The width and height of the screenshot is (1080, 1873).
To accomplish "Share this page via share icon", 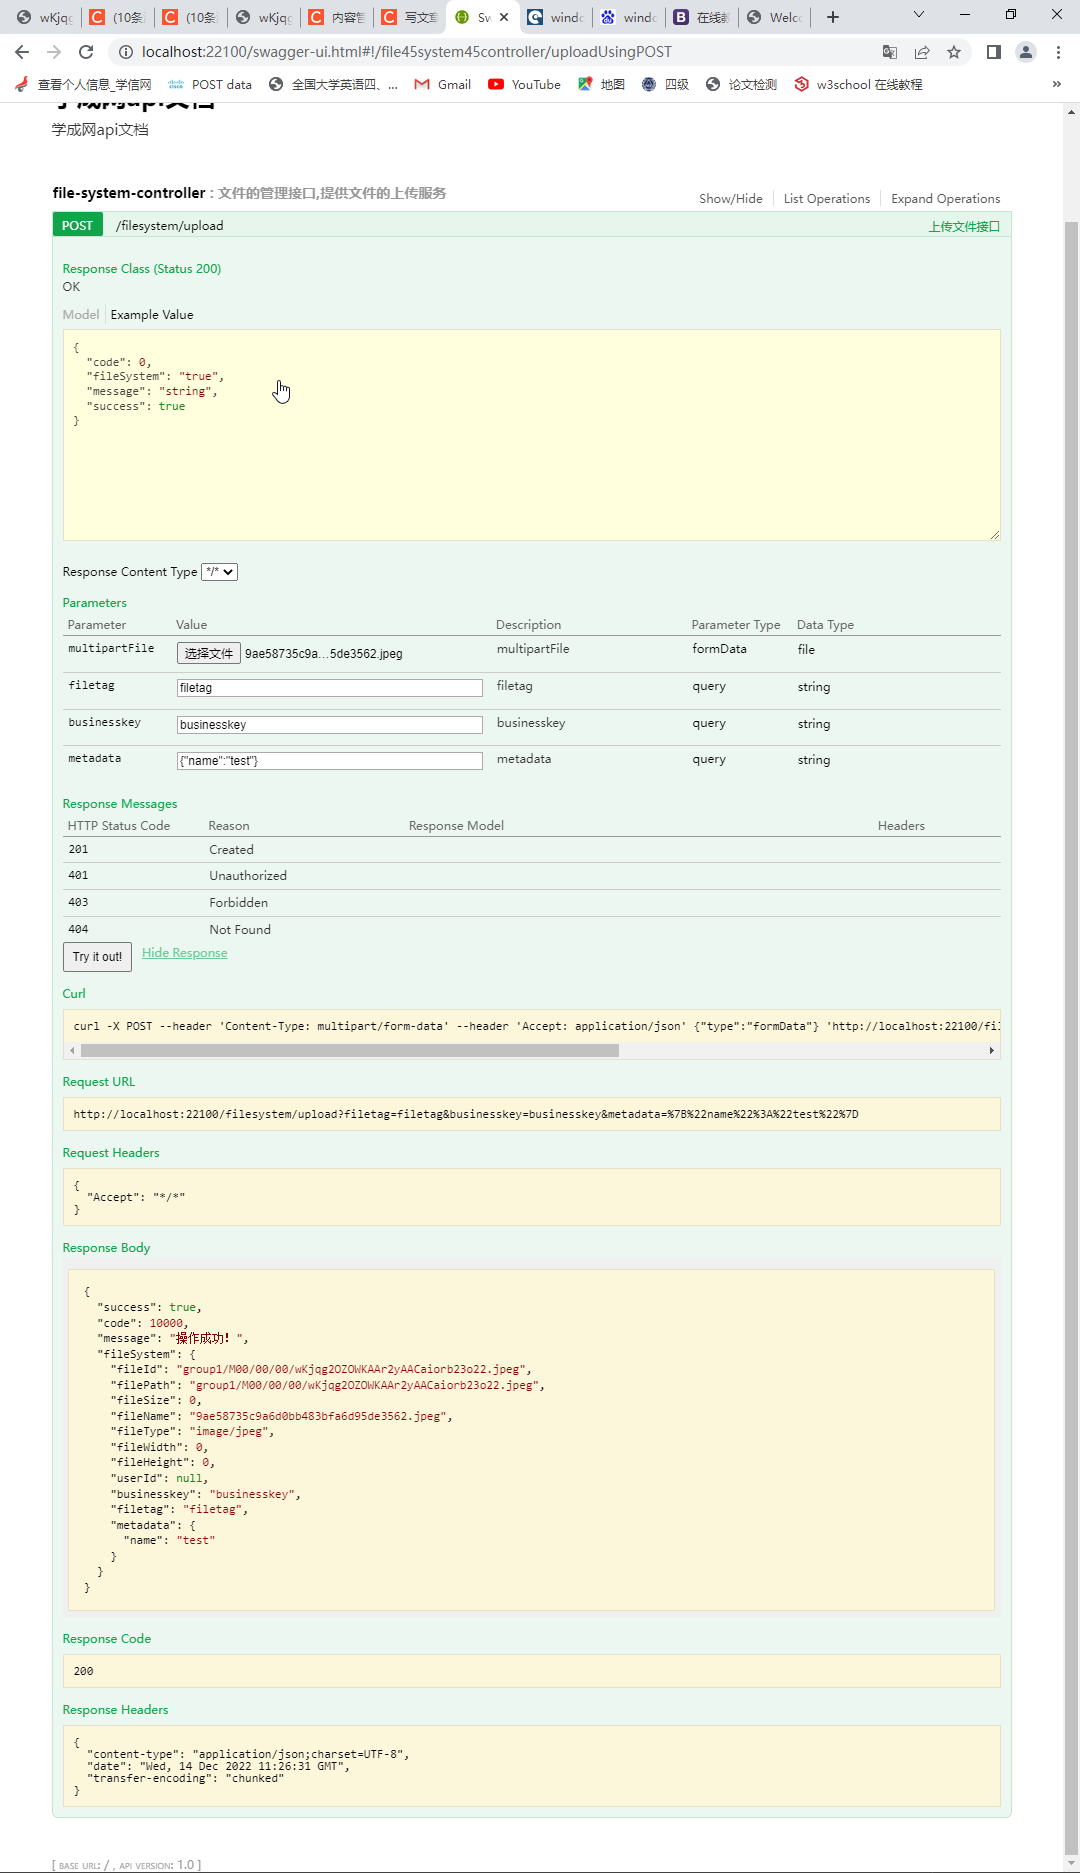I will (x=922, y=52).
